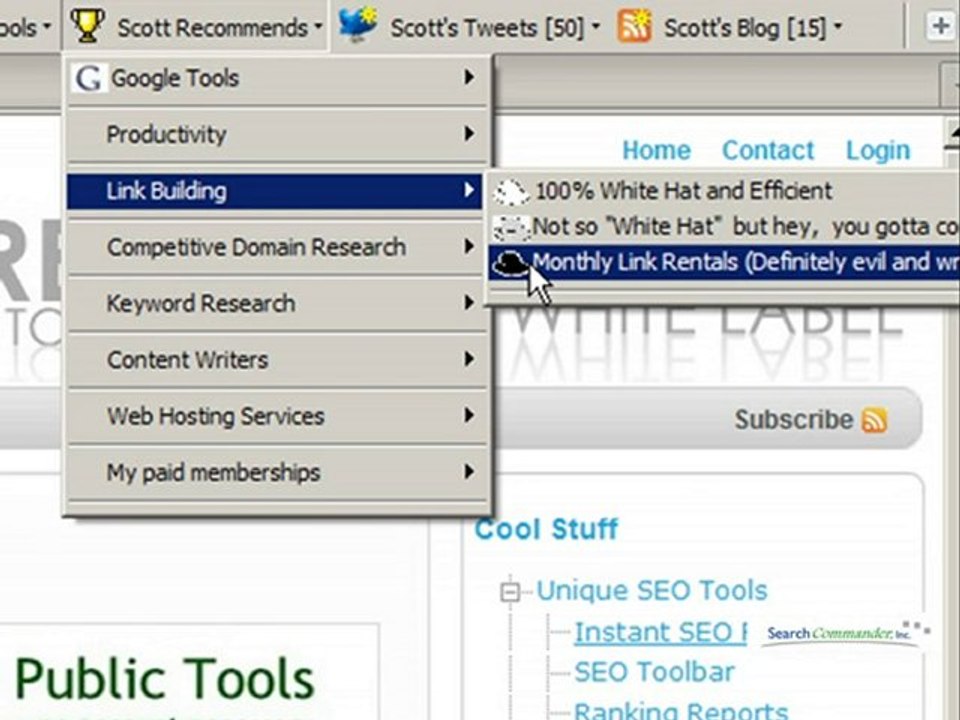Choose Monthly Link Rentals entry
This screenshot has height=720, width=960.
pyautogui.click(x=724, y=263)
